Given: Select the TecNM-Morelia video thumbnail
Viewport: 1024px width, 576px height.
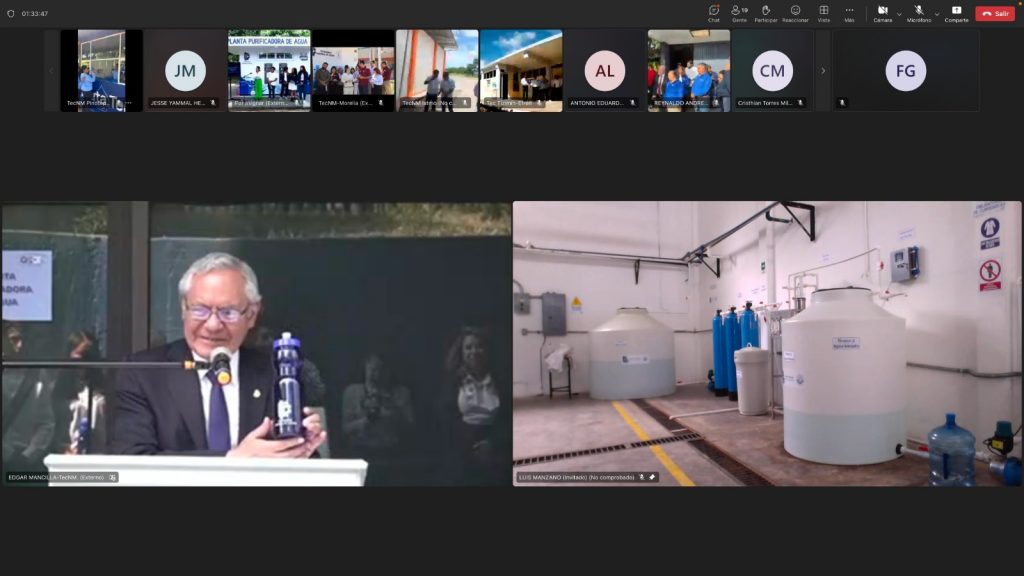Looking at the screenshot, I should (x=353, y=71).
